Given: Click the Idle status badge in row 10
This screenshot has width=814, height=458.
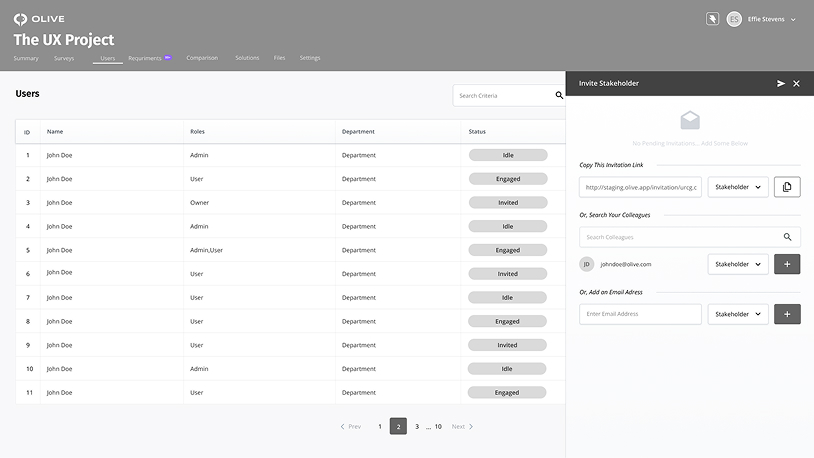Looking at the screenshot, I should pos(507,369).
